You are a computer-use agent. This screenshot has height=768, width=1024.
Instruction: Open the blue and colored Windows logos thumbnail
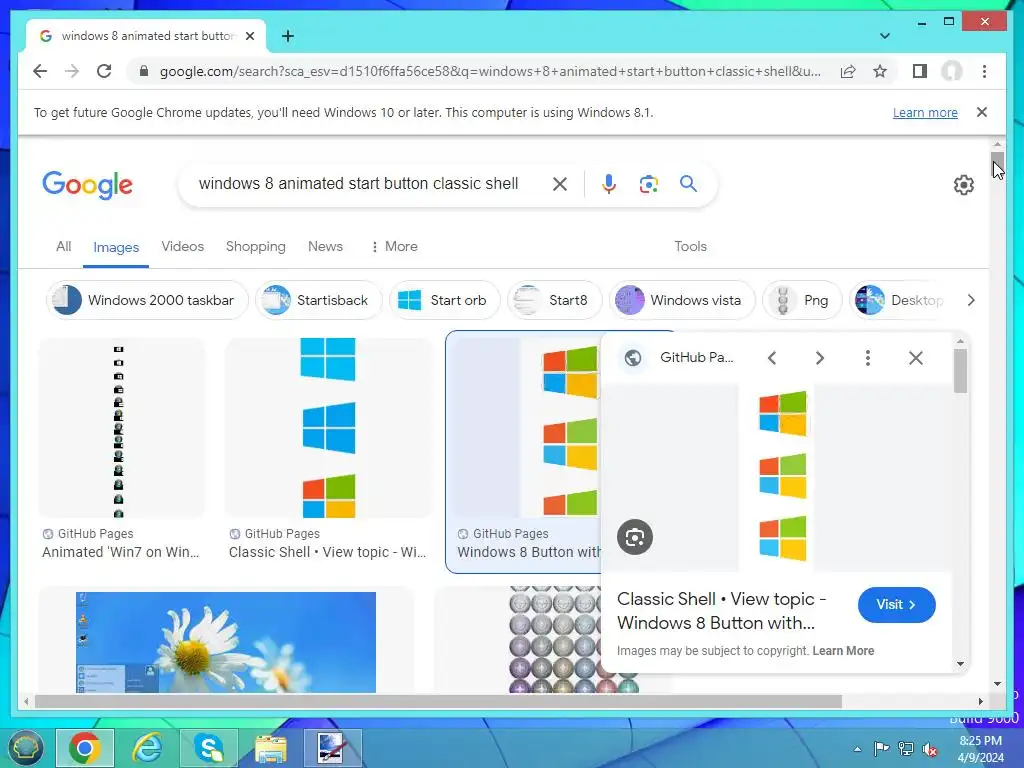[x=328, y=428]
